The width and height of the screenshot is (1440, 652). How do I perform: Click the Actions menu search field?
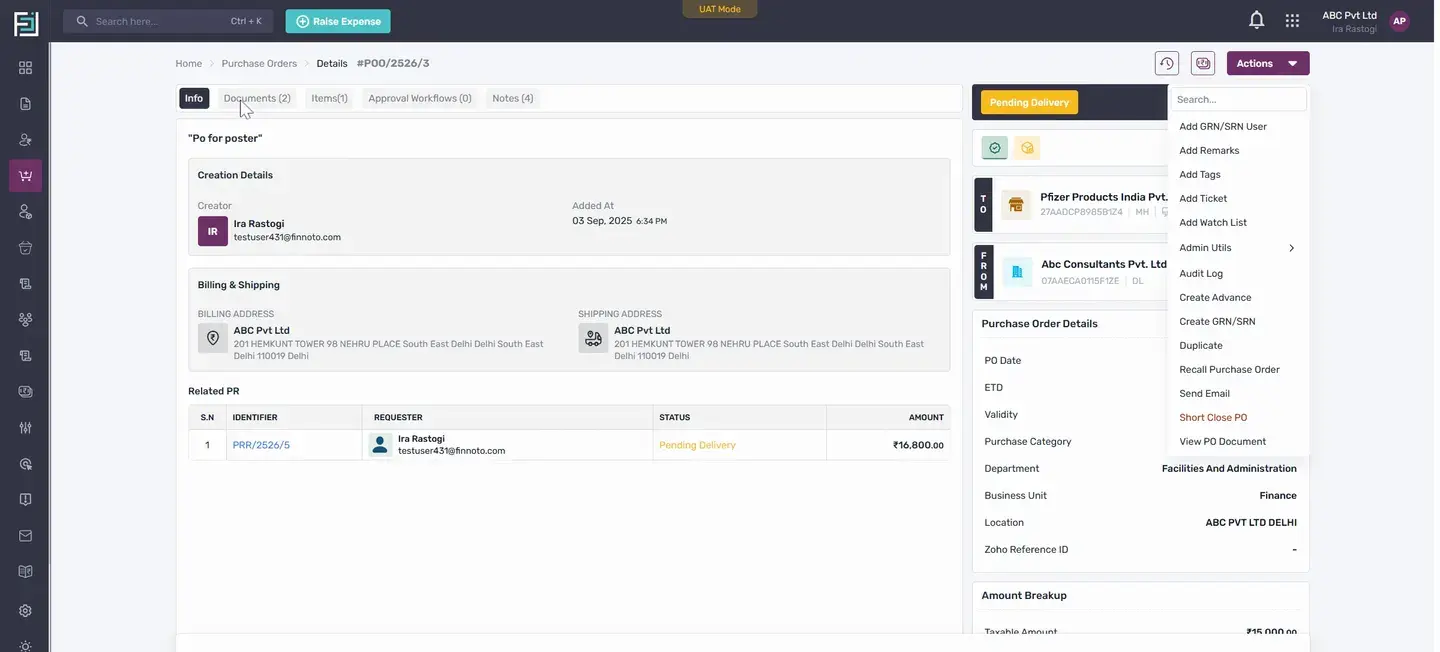(1238, 99)
